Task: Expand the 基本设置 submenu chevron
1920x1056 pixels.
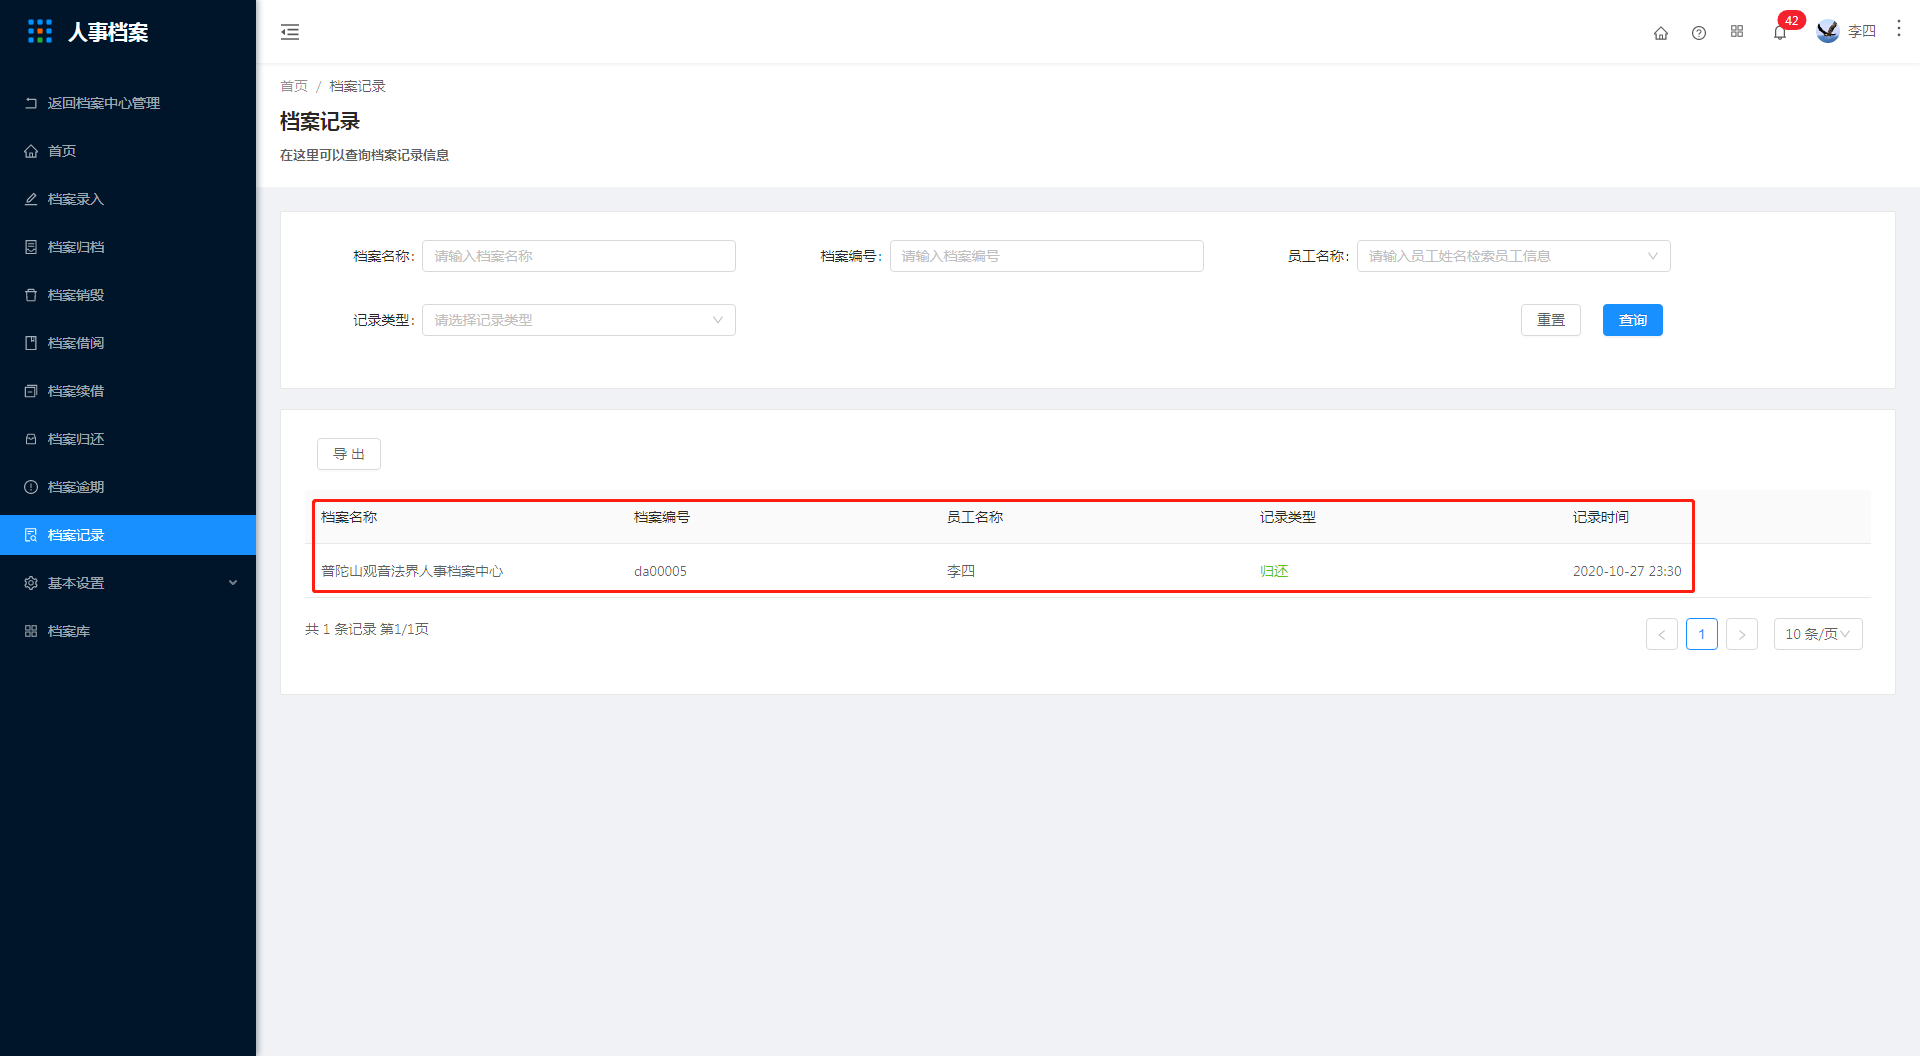Action: (x=233, y=583)
